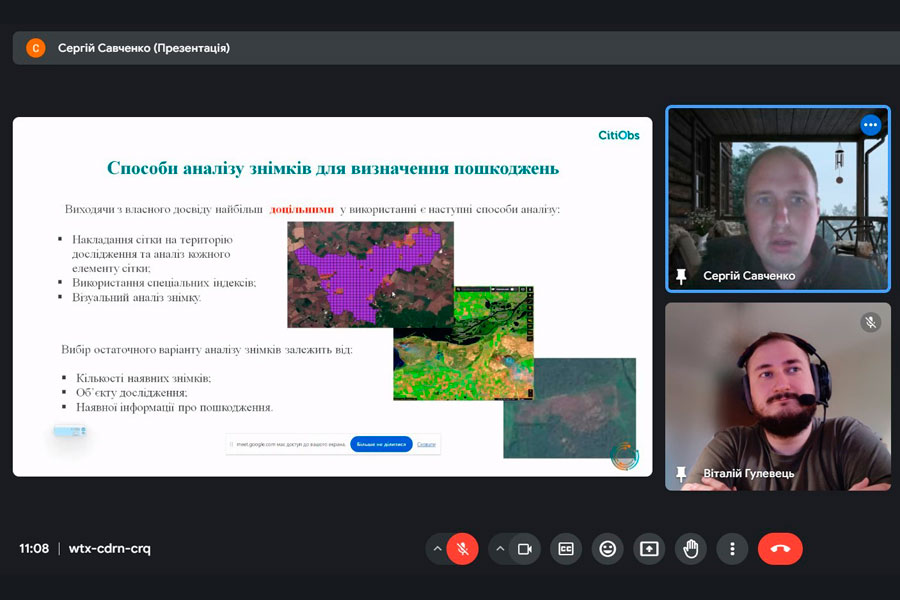
Task: Raise your hand in the meeting
Action: 690,549
